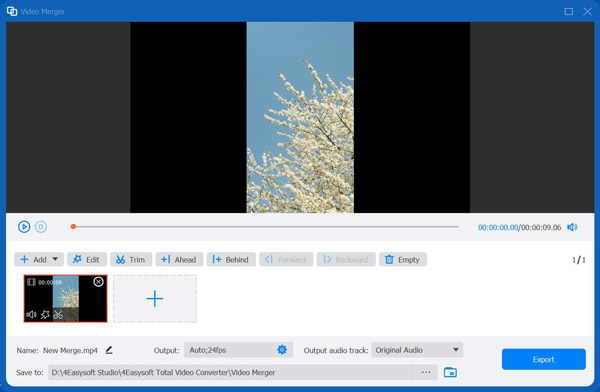Image resolution: width=600 pixels, height=392 pixels.
Task: Click the empty plus slot to add clip
Action: [155, 299]
